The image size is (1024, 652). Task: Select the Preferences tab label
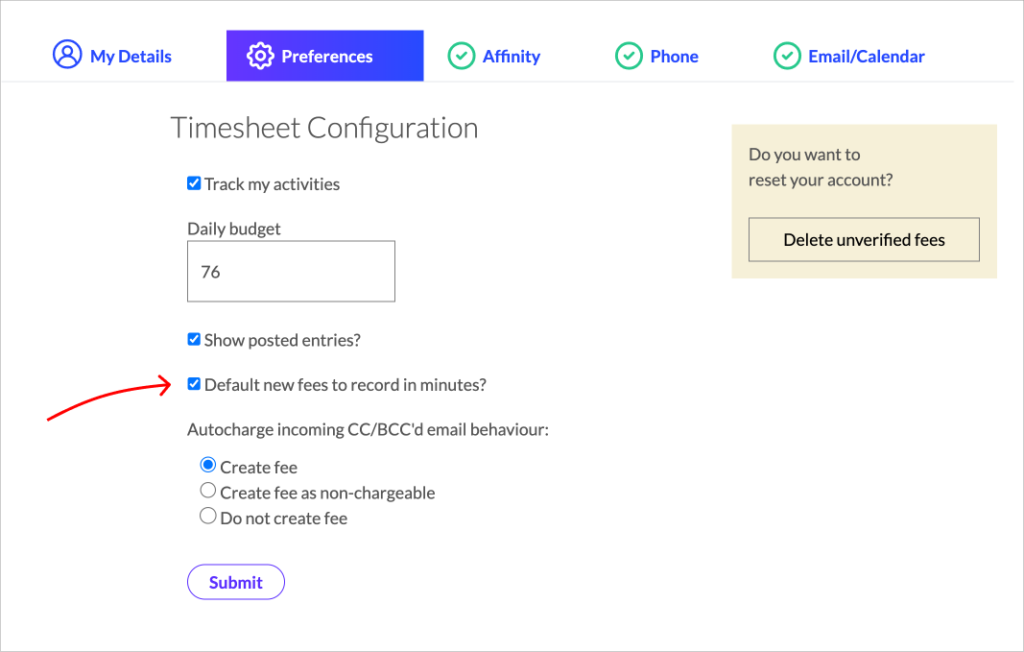click(327, 57)
